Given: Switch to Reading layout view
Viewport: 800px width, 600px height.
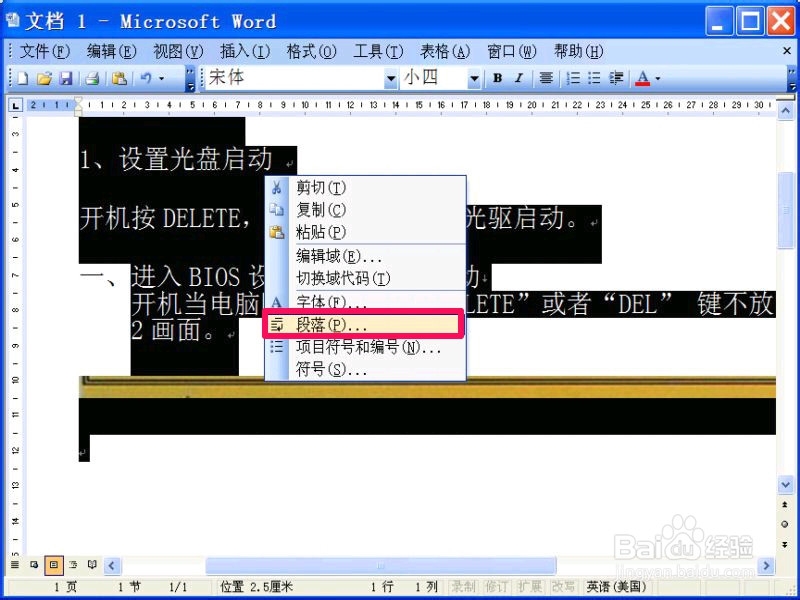Looking at the screenshot, I should click(92, 565).
